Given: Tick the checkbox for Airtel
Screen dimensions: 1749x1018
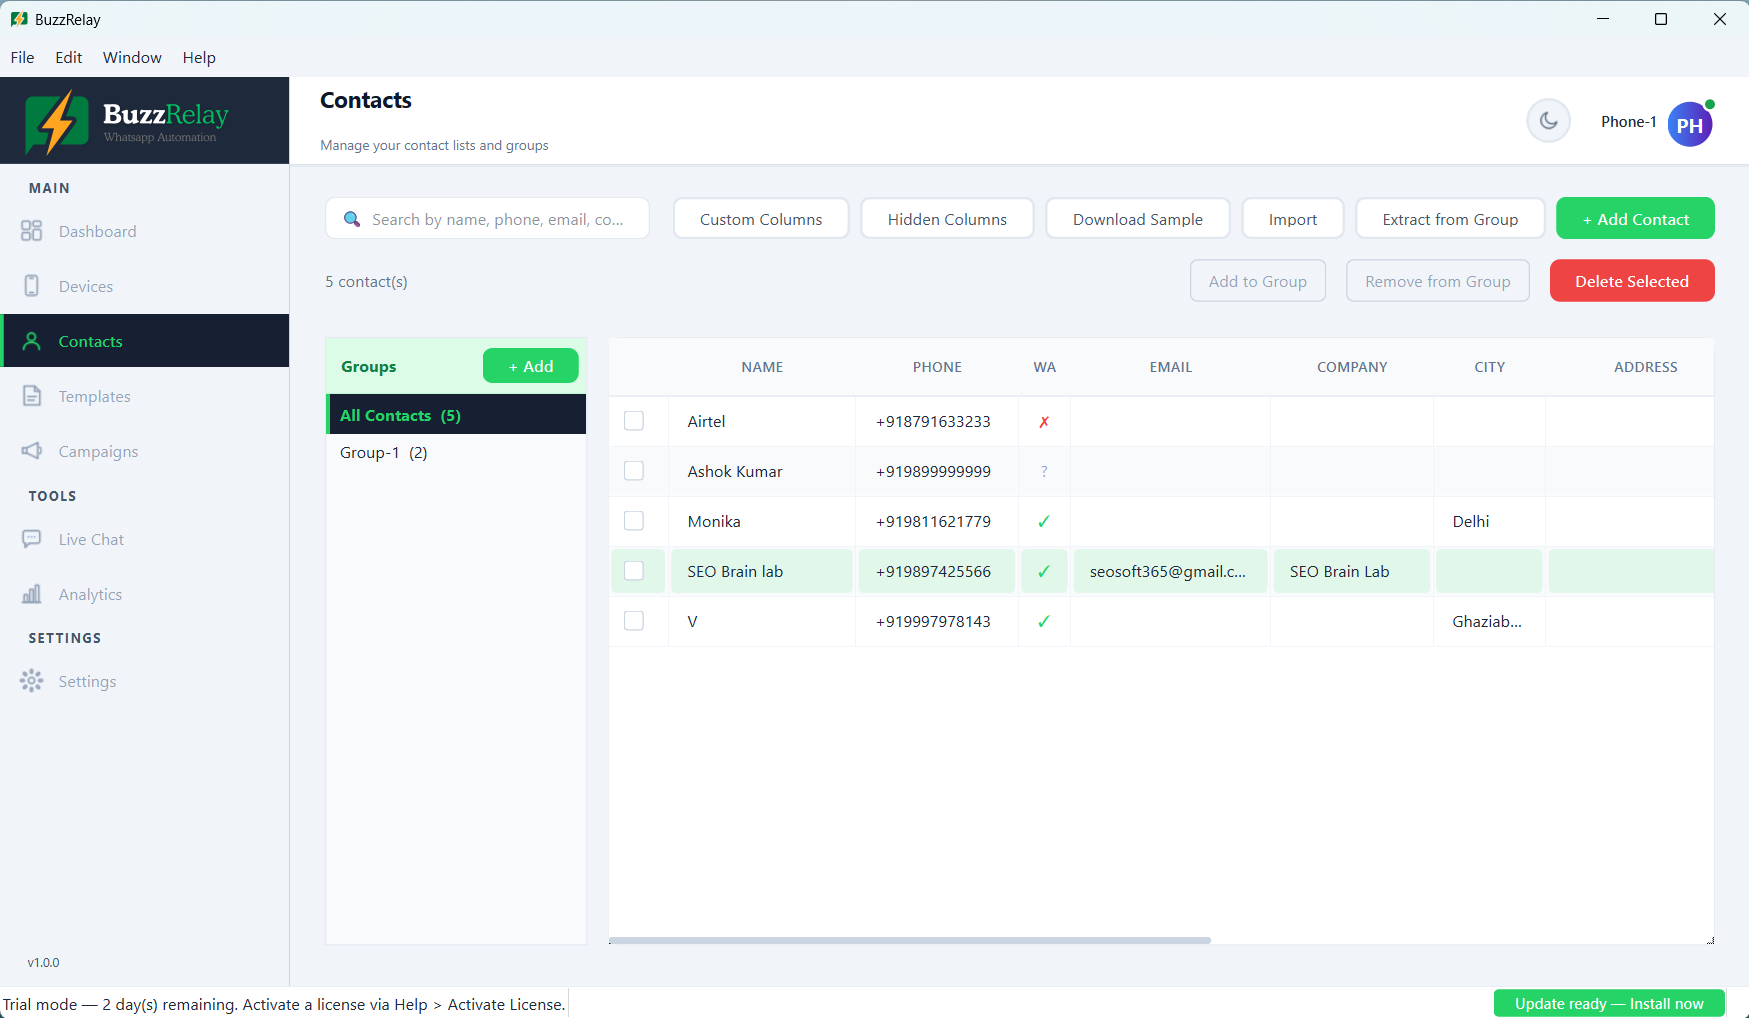Looking at the screenshot, I should (x=634, y=421).
